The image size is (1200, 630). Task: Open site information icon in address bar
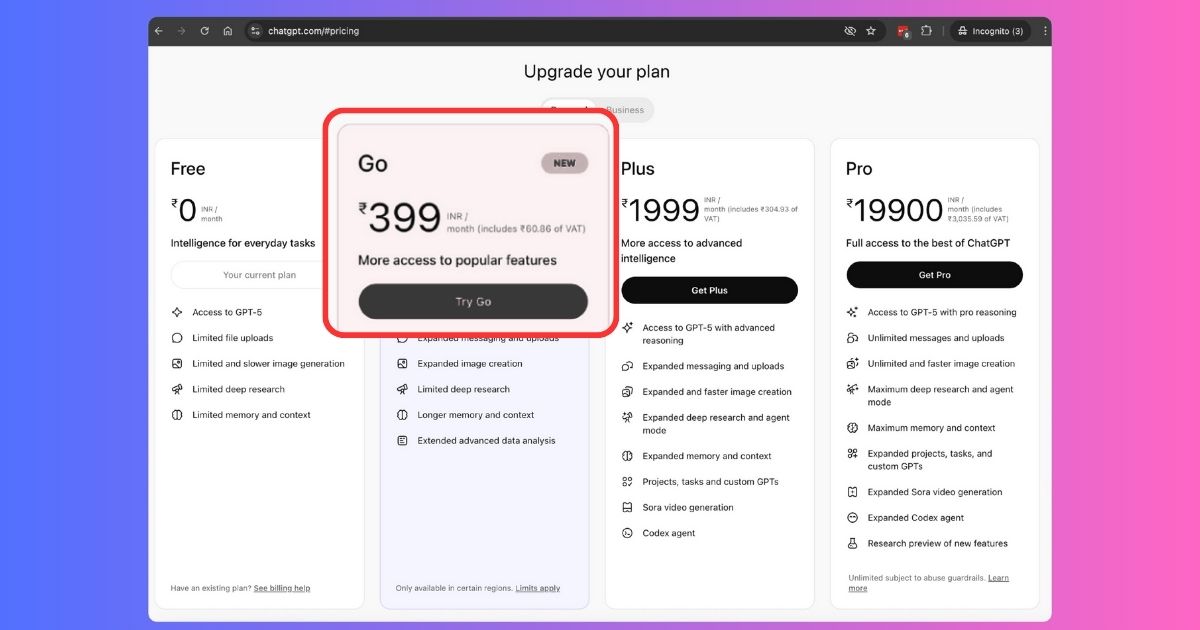tap(254, 31)
